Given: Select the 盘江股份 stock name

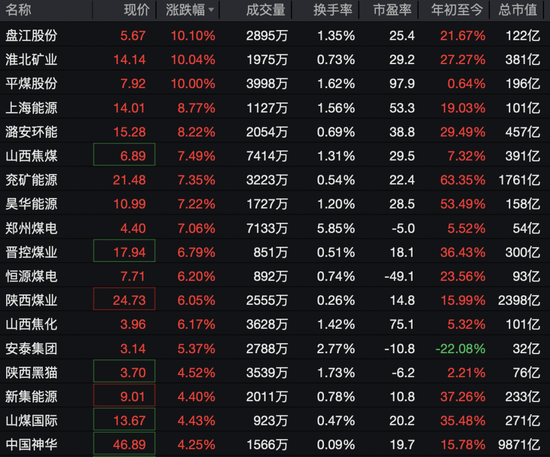Looking at the screenshot, I should click(31, 35).
